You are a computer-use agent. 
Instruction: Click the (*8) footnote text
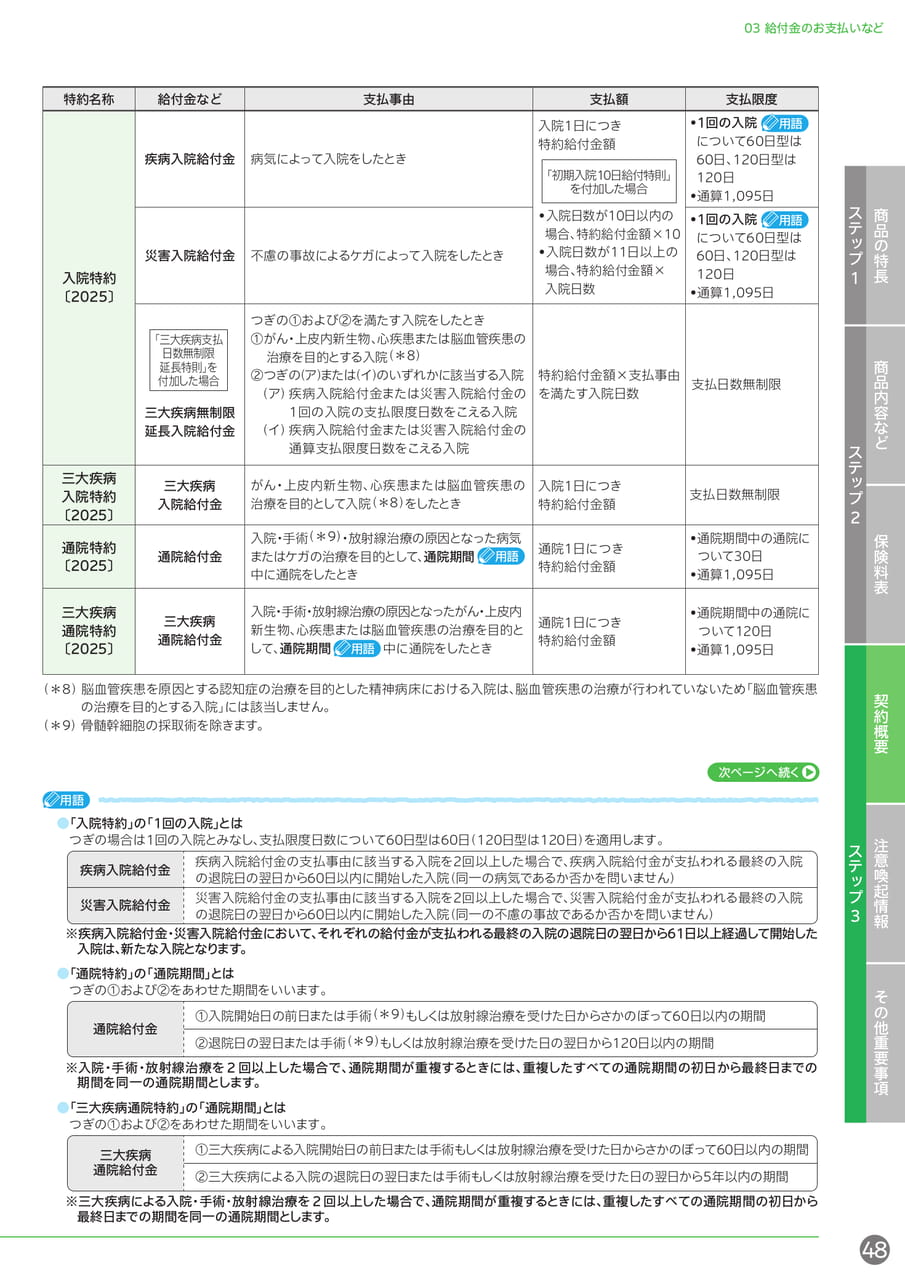pos(430,698)
